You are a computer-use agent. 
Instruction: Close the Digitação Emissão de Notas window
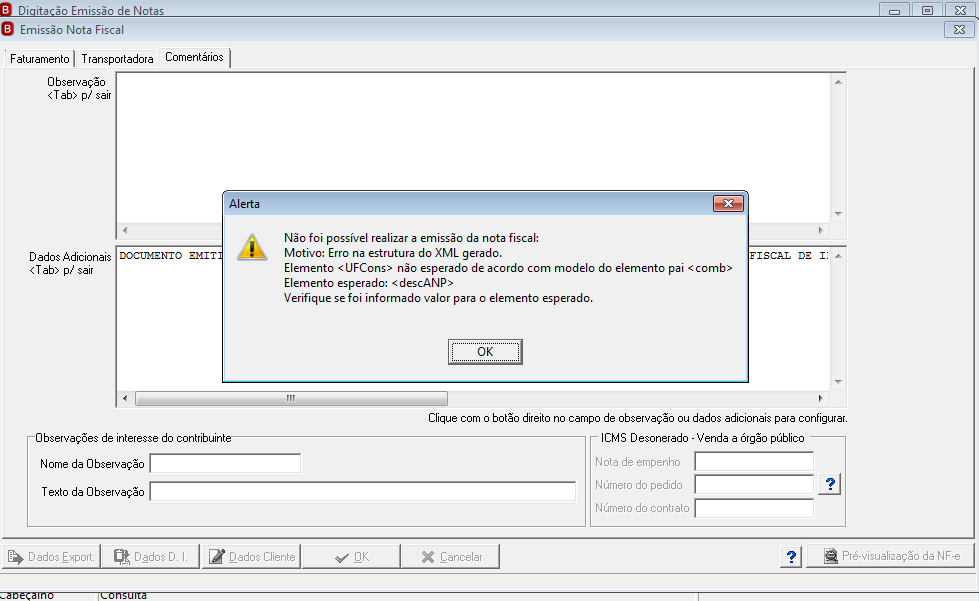960,10
